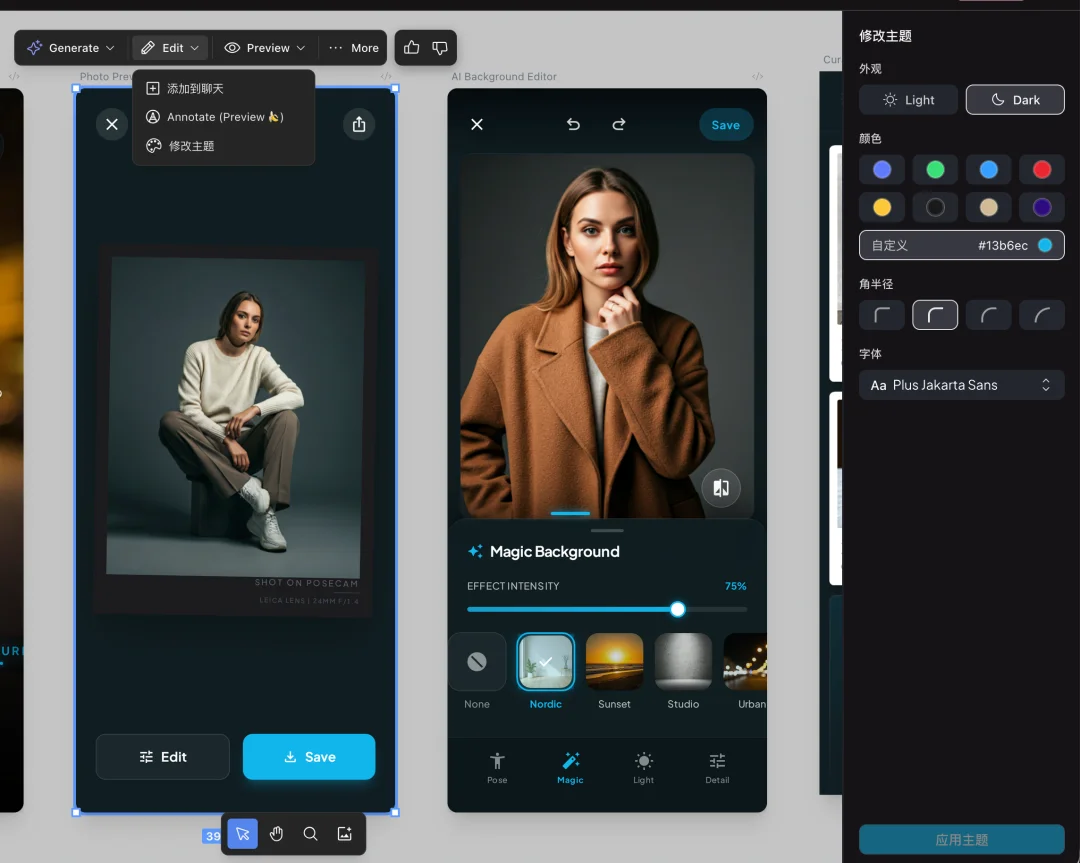Pick the red color swatch
Screen dimensions: 1080x863
pos(1041,170)
